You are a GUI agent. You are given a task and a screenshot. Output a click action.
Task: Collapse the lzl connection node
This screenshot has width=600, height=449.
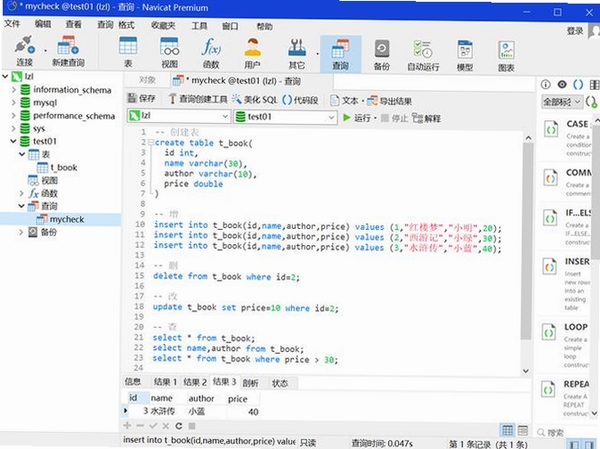coord(5,76)
